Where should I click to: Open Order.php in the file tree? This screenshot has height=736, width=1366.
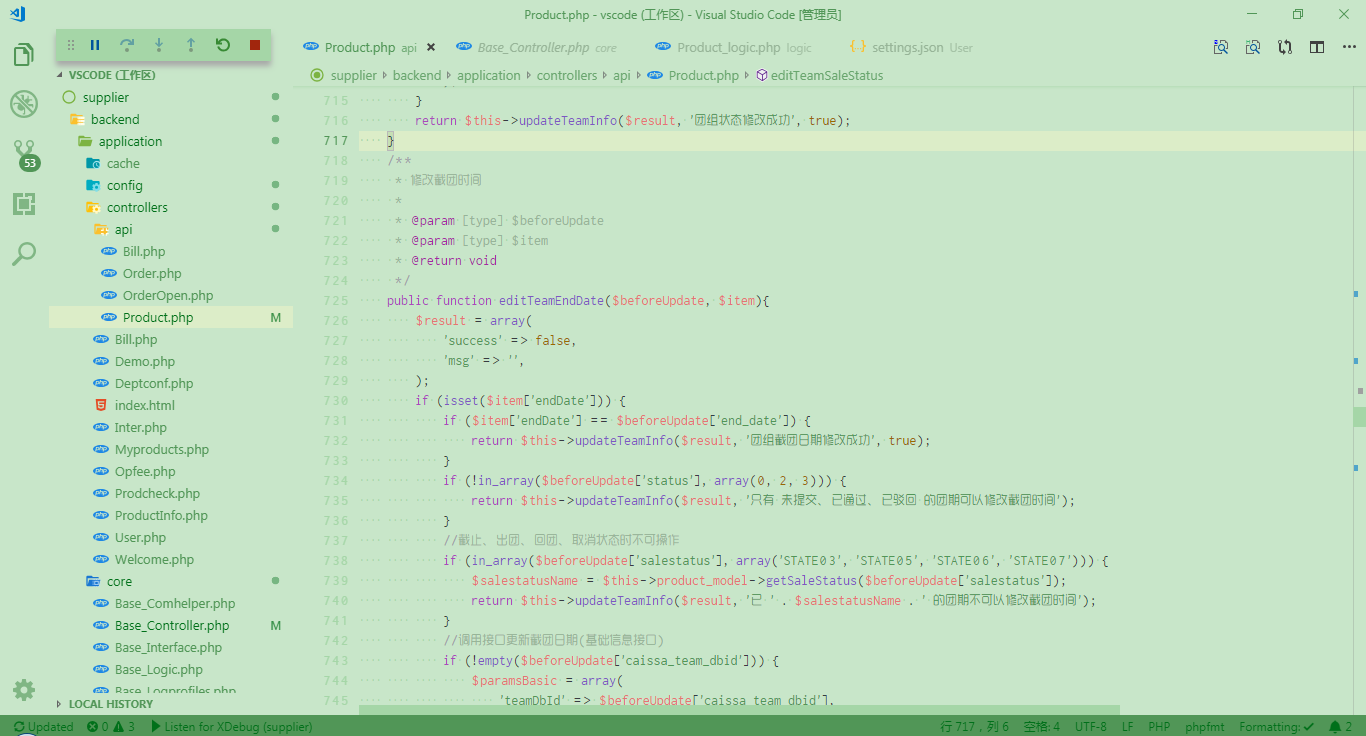pos(152,273)
